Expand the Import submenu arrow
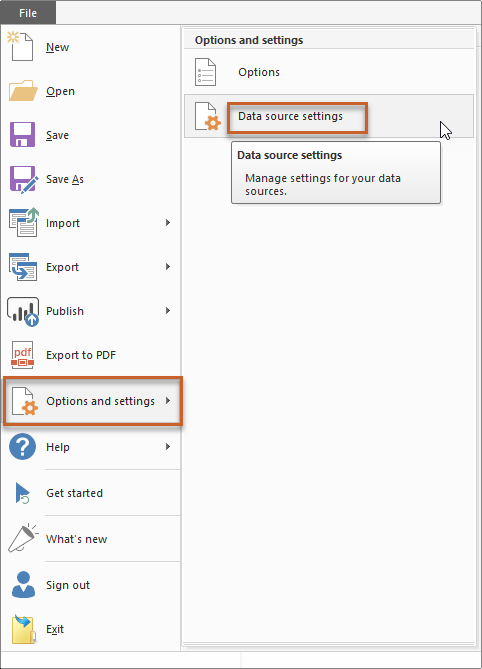Screen dimensions: 482x669 [168, 222]
